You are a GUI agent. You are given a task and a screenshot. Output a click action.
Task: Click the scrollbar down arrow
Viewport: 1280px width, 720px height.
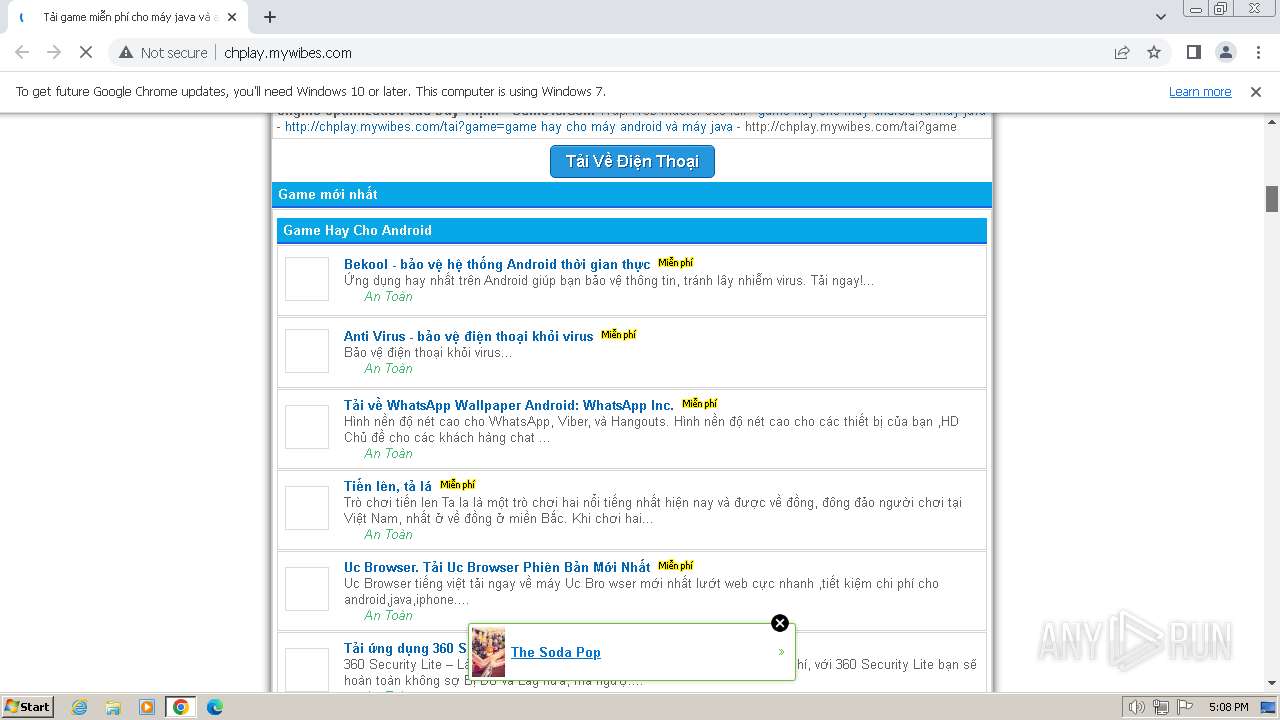coord(1272,683)
